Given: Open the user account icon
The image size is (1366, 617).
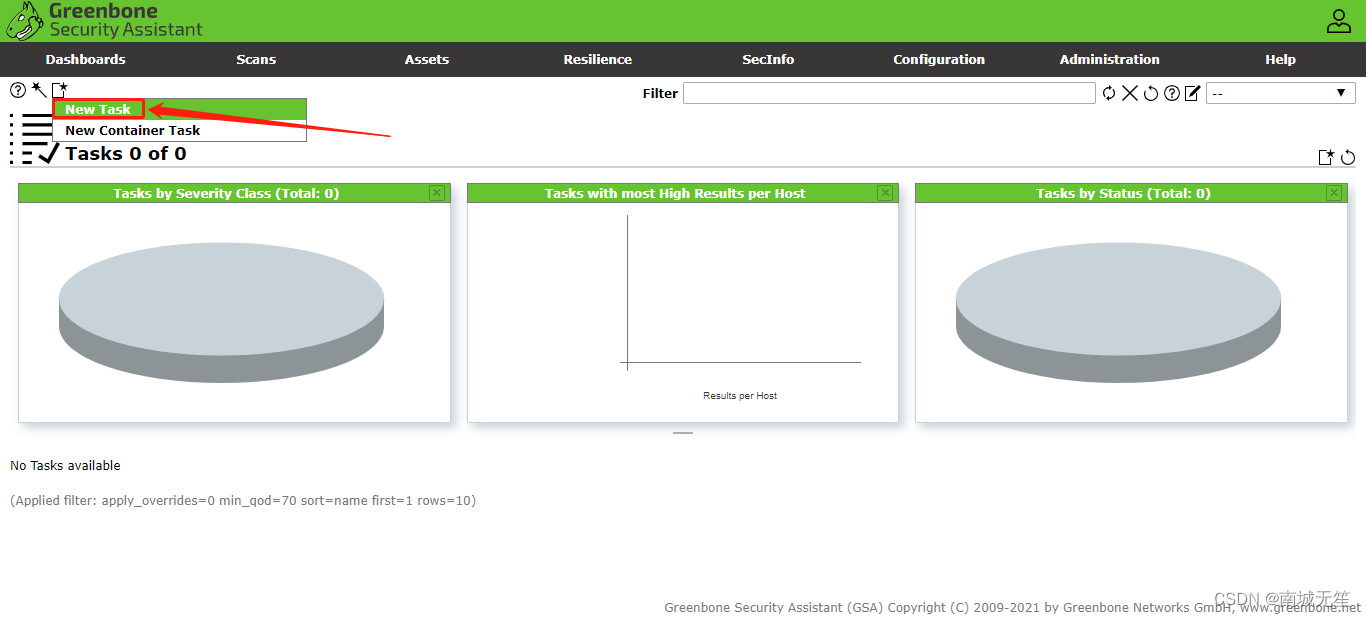Looking at the screenshot, I should (x=1339, y=21).
